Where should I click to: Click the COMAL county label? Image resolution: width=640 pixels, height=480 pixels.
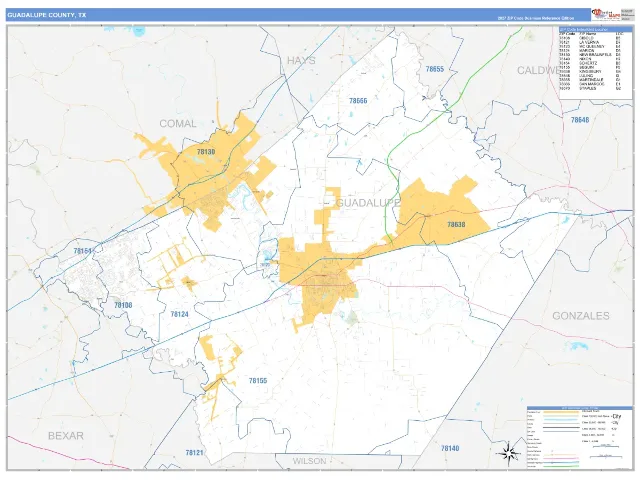pos(178,124)
